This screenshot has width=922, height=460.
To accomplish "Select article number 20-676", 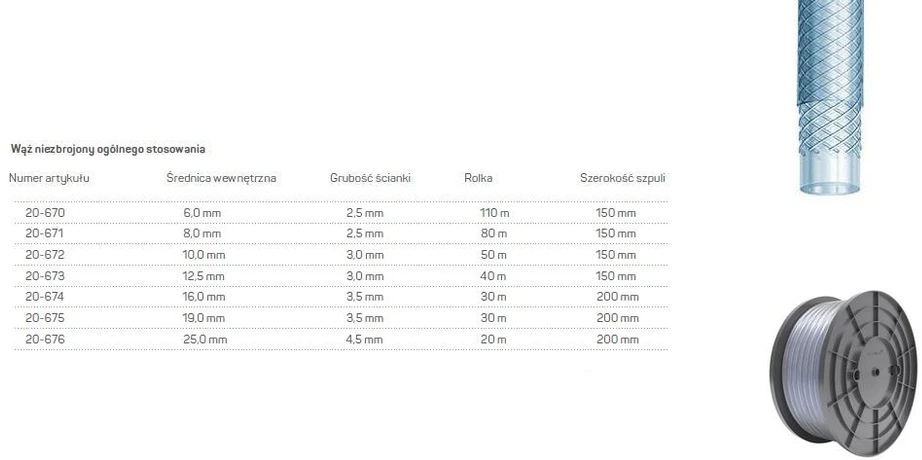I will coord(45,339).
